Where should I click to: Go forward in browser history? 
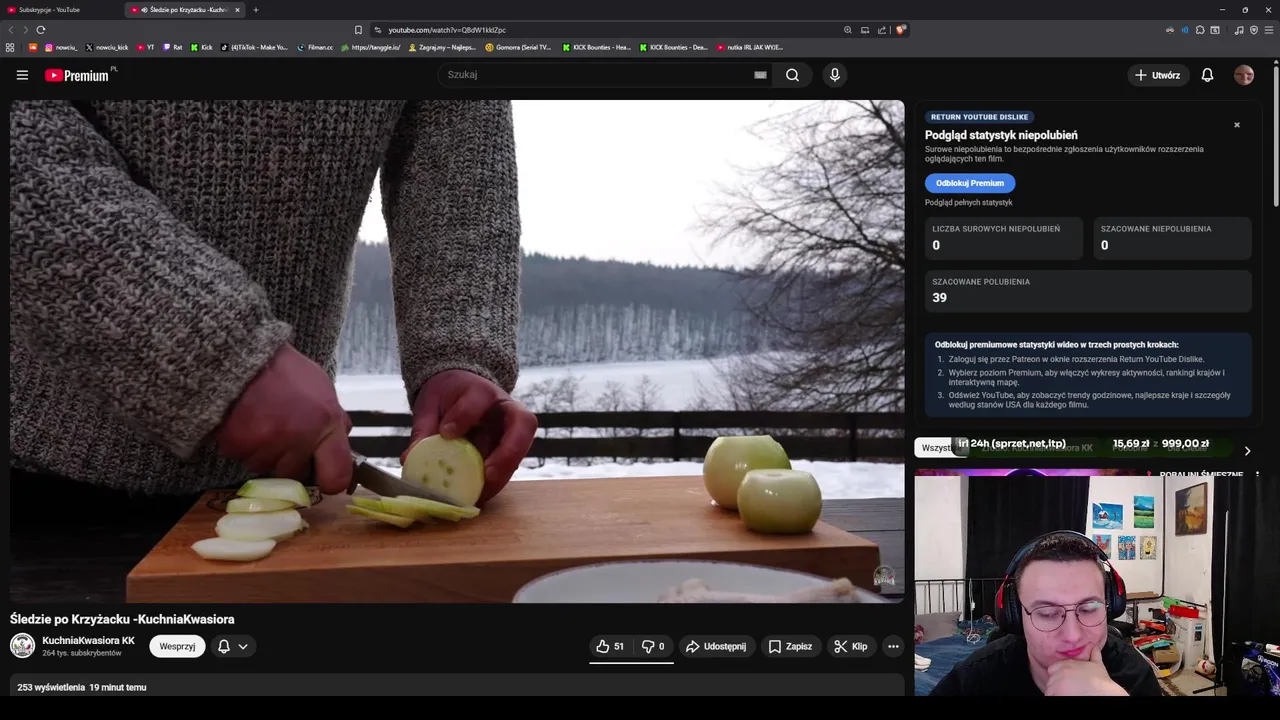pyautogui.click(x=24, y=30)
